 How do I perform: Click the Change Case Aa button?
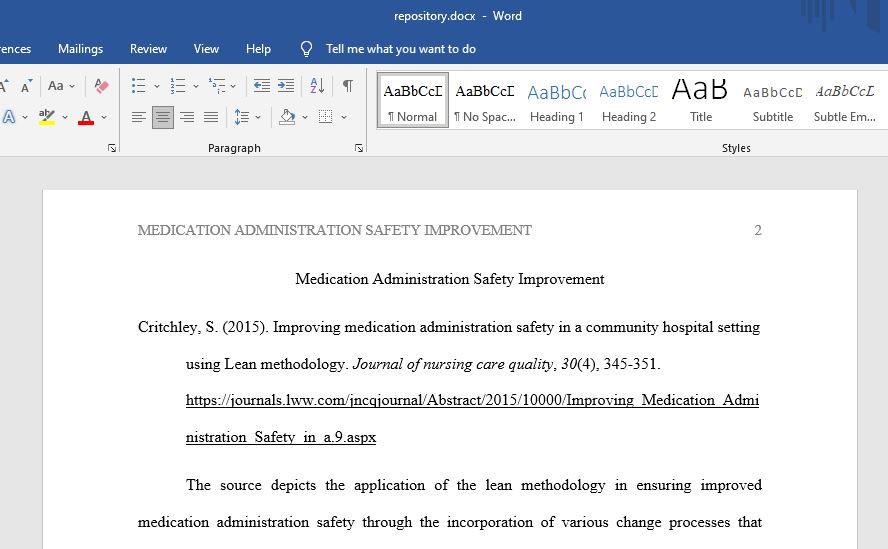point(56,86)
